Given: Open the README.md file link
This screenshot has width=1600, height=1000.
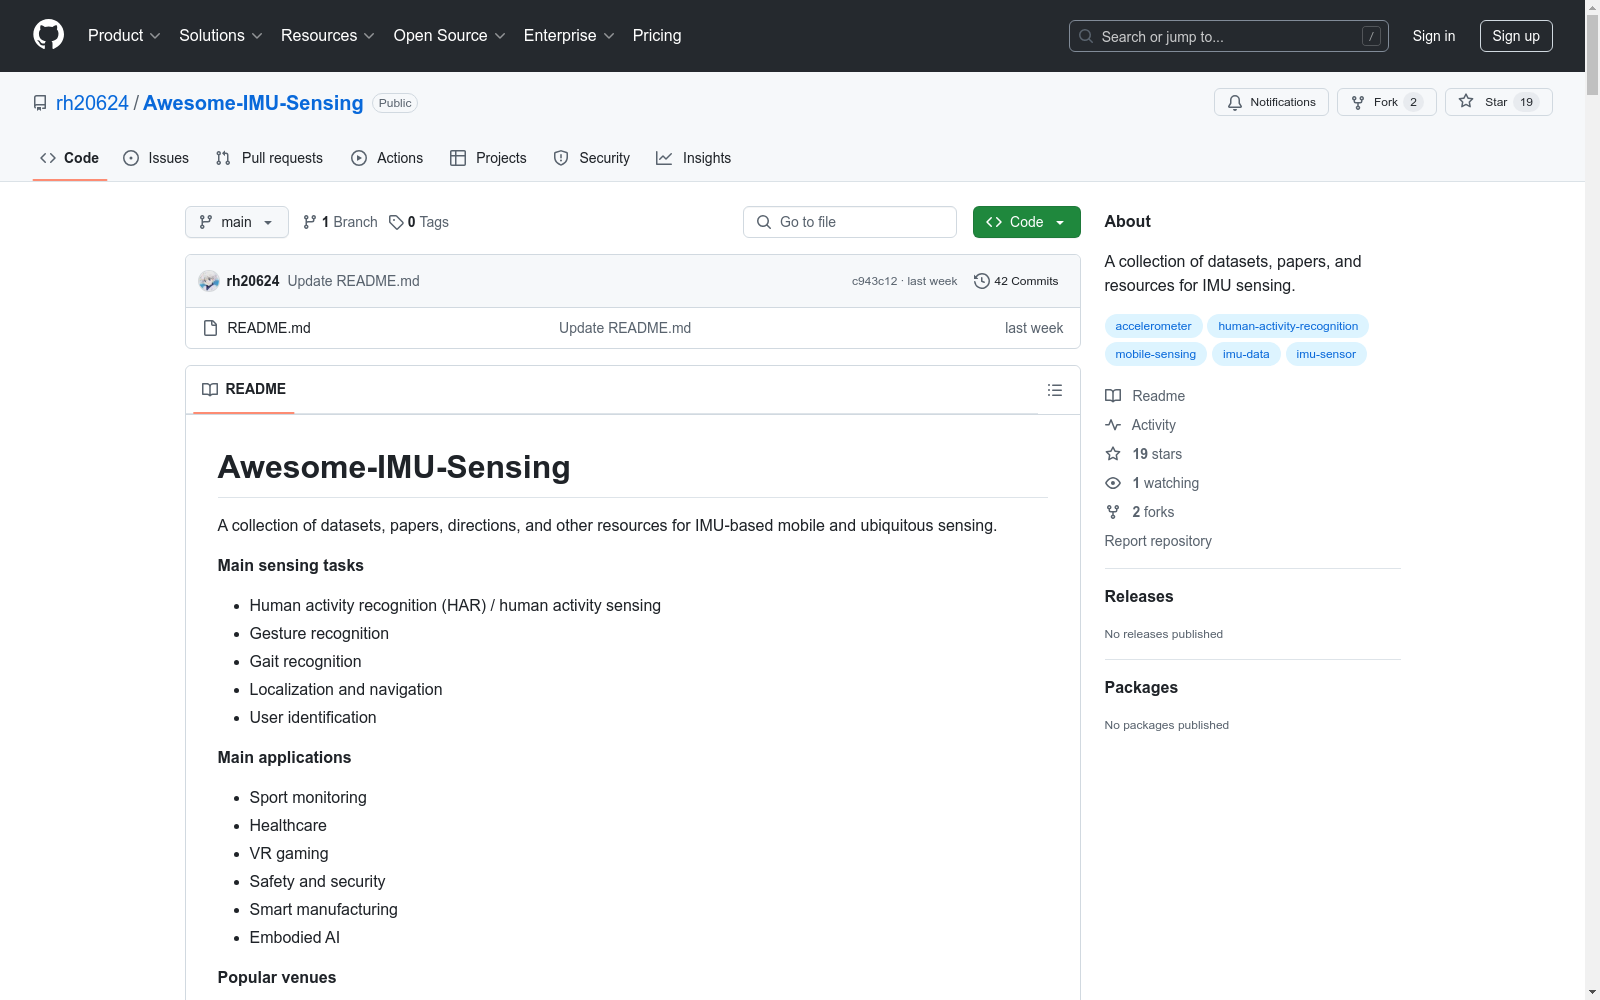Looking at the screenshot, I should coord(269,328).
